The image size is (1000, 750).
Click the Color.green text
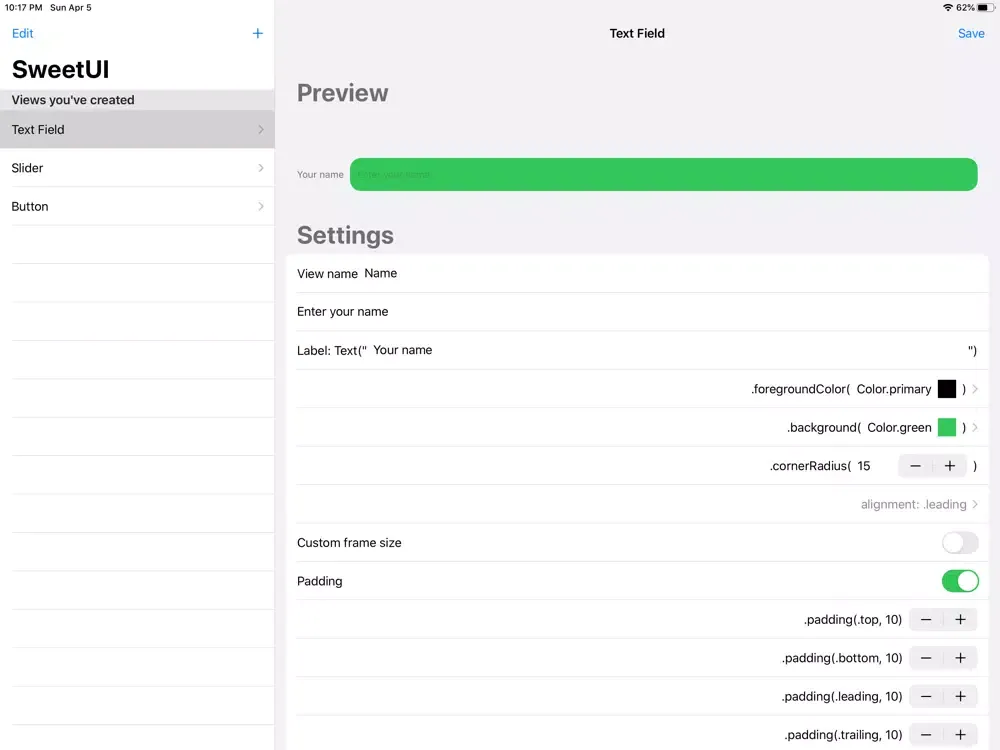tap(899, 427)
